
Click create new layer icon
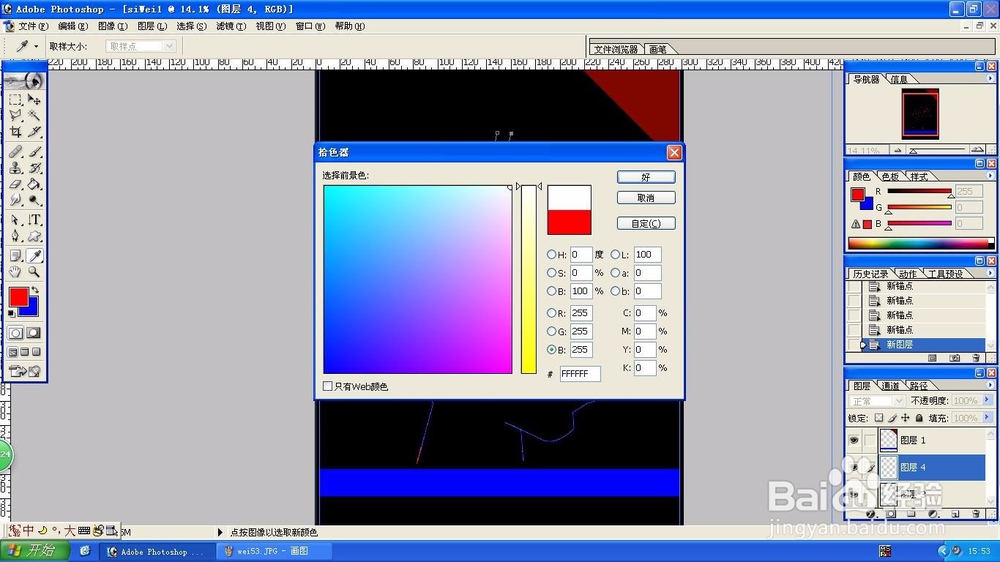point(955,514)
